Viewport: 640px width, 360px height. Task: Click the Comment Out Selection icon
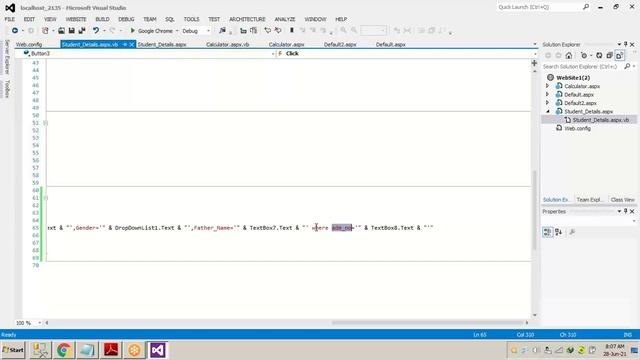[267, 31]
